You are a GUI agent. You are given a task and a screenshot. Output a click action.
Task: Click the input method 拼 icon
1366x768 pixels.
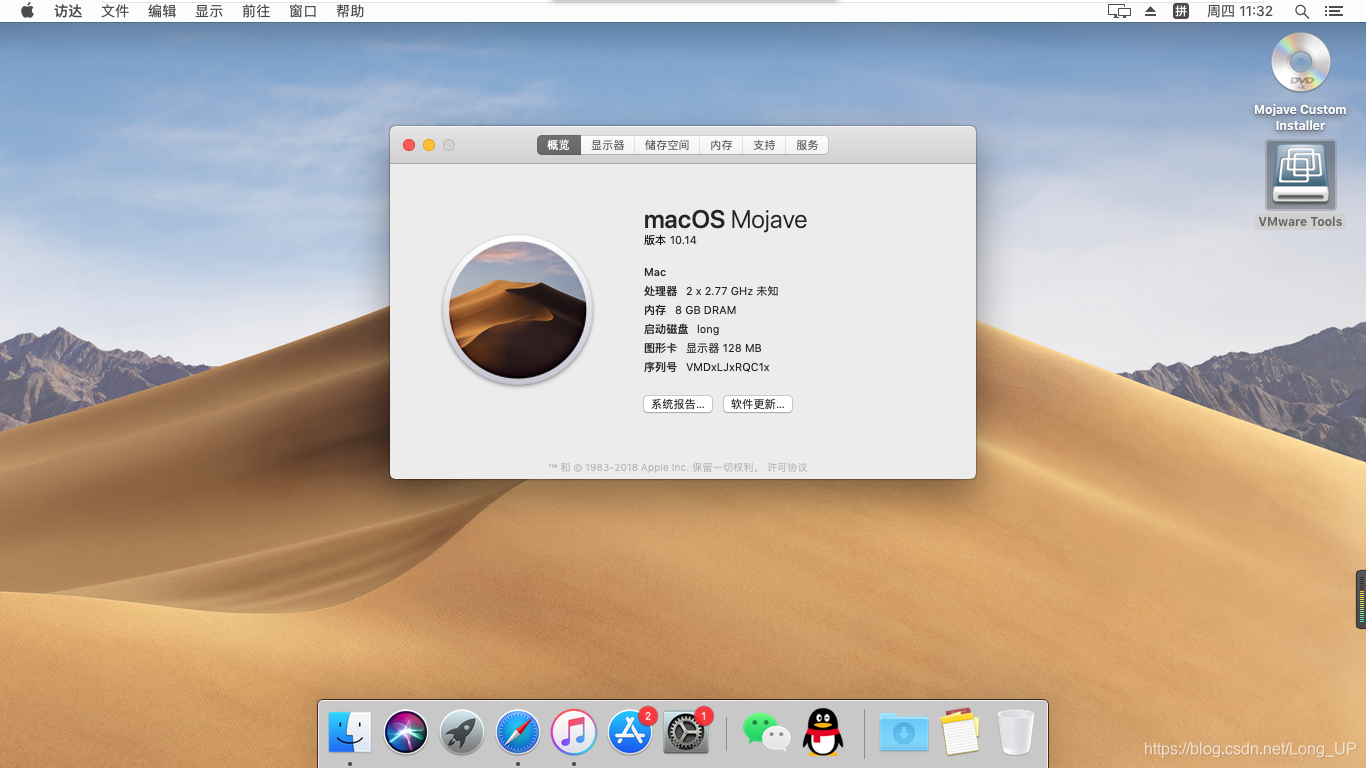click(1181, 11)
